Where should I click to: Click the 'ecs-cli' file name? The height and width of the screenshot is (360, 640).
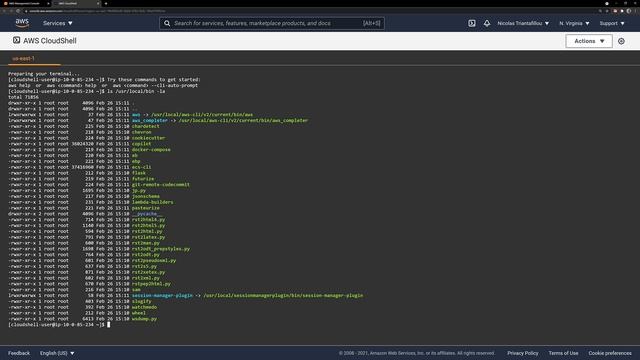click(x=142, y=167)
